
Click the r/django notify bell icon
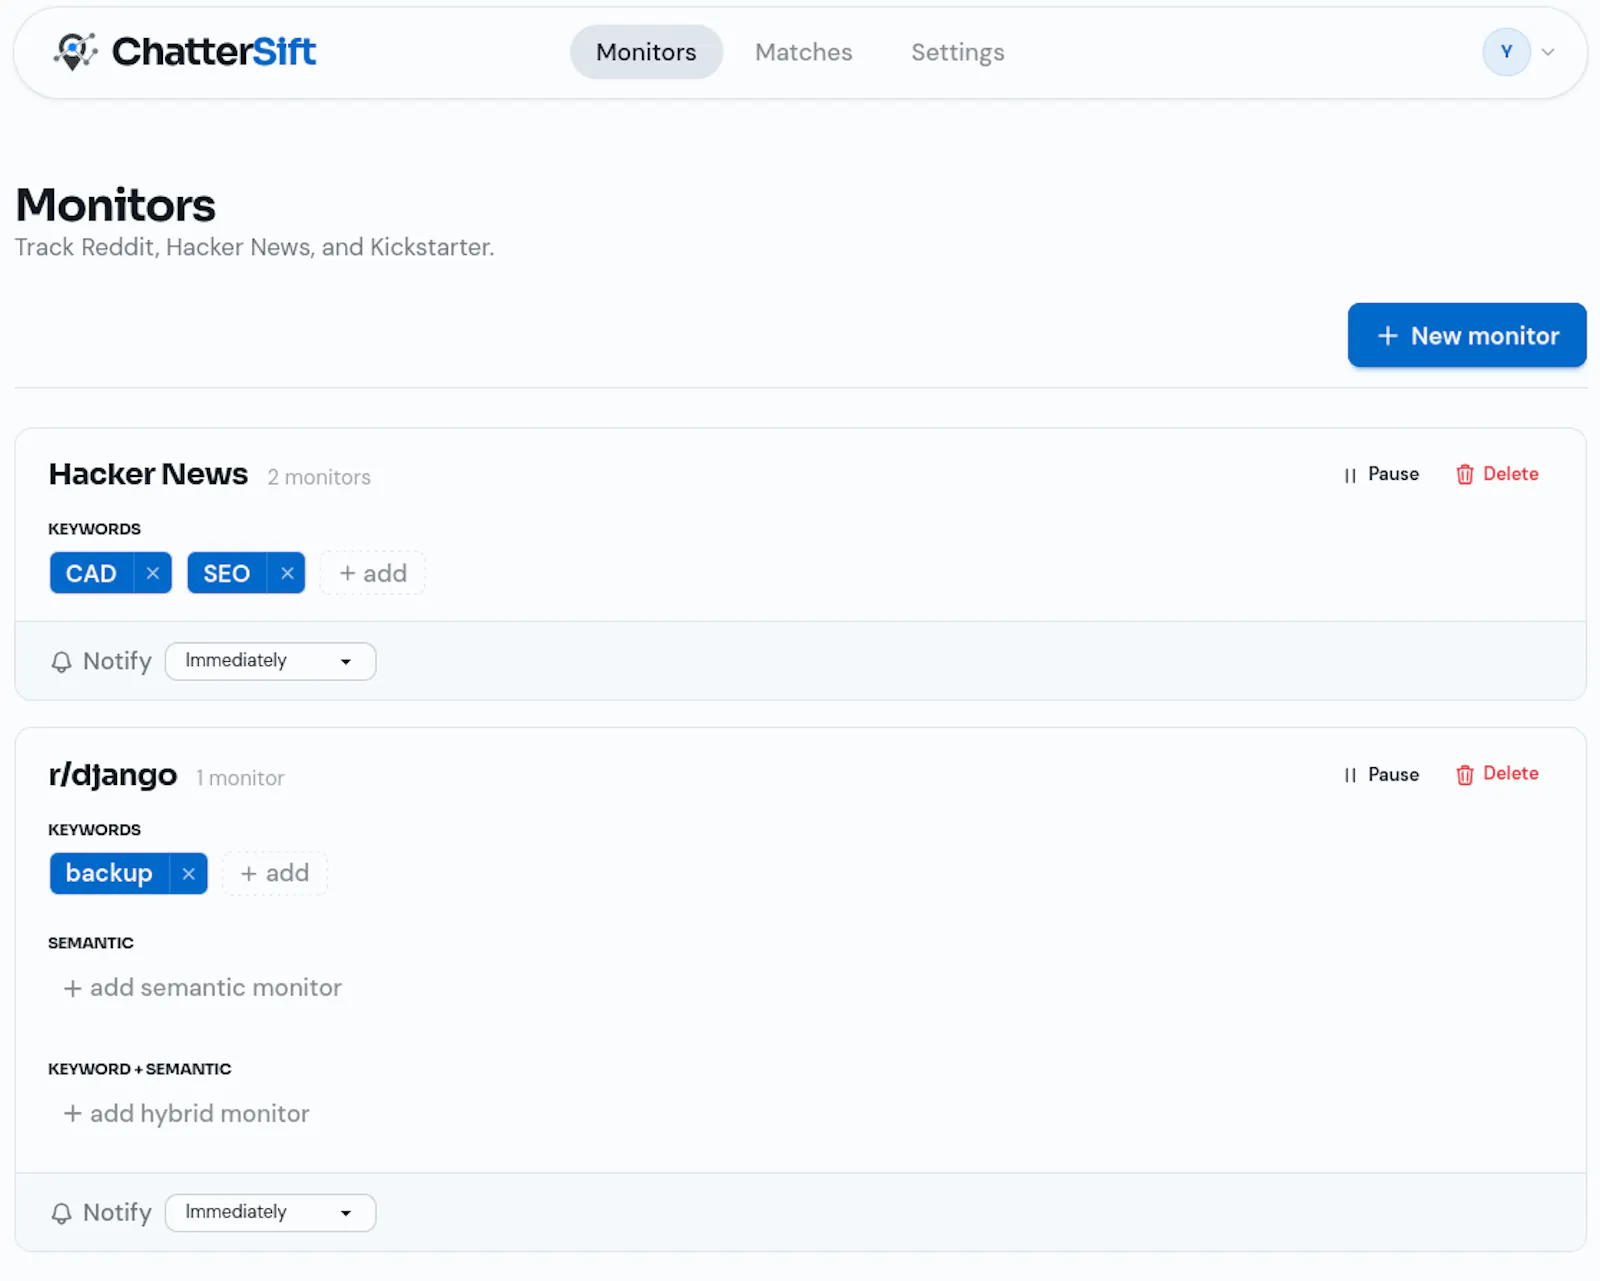pos(61,1213)
